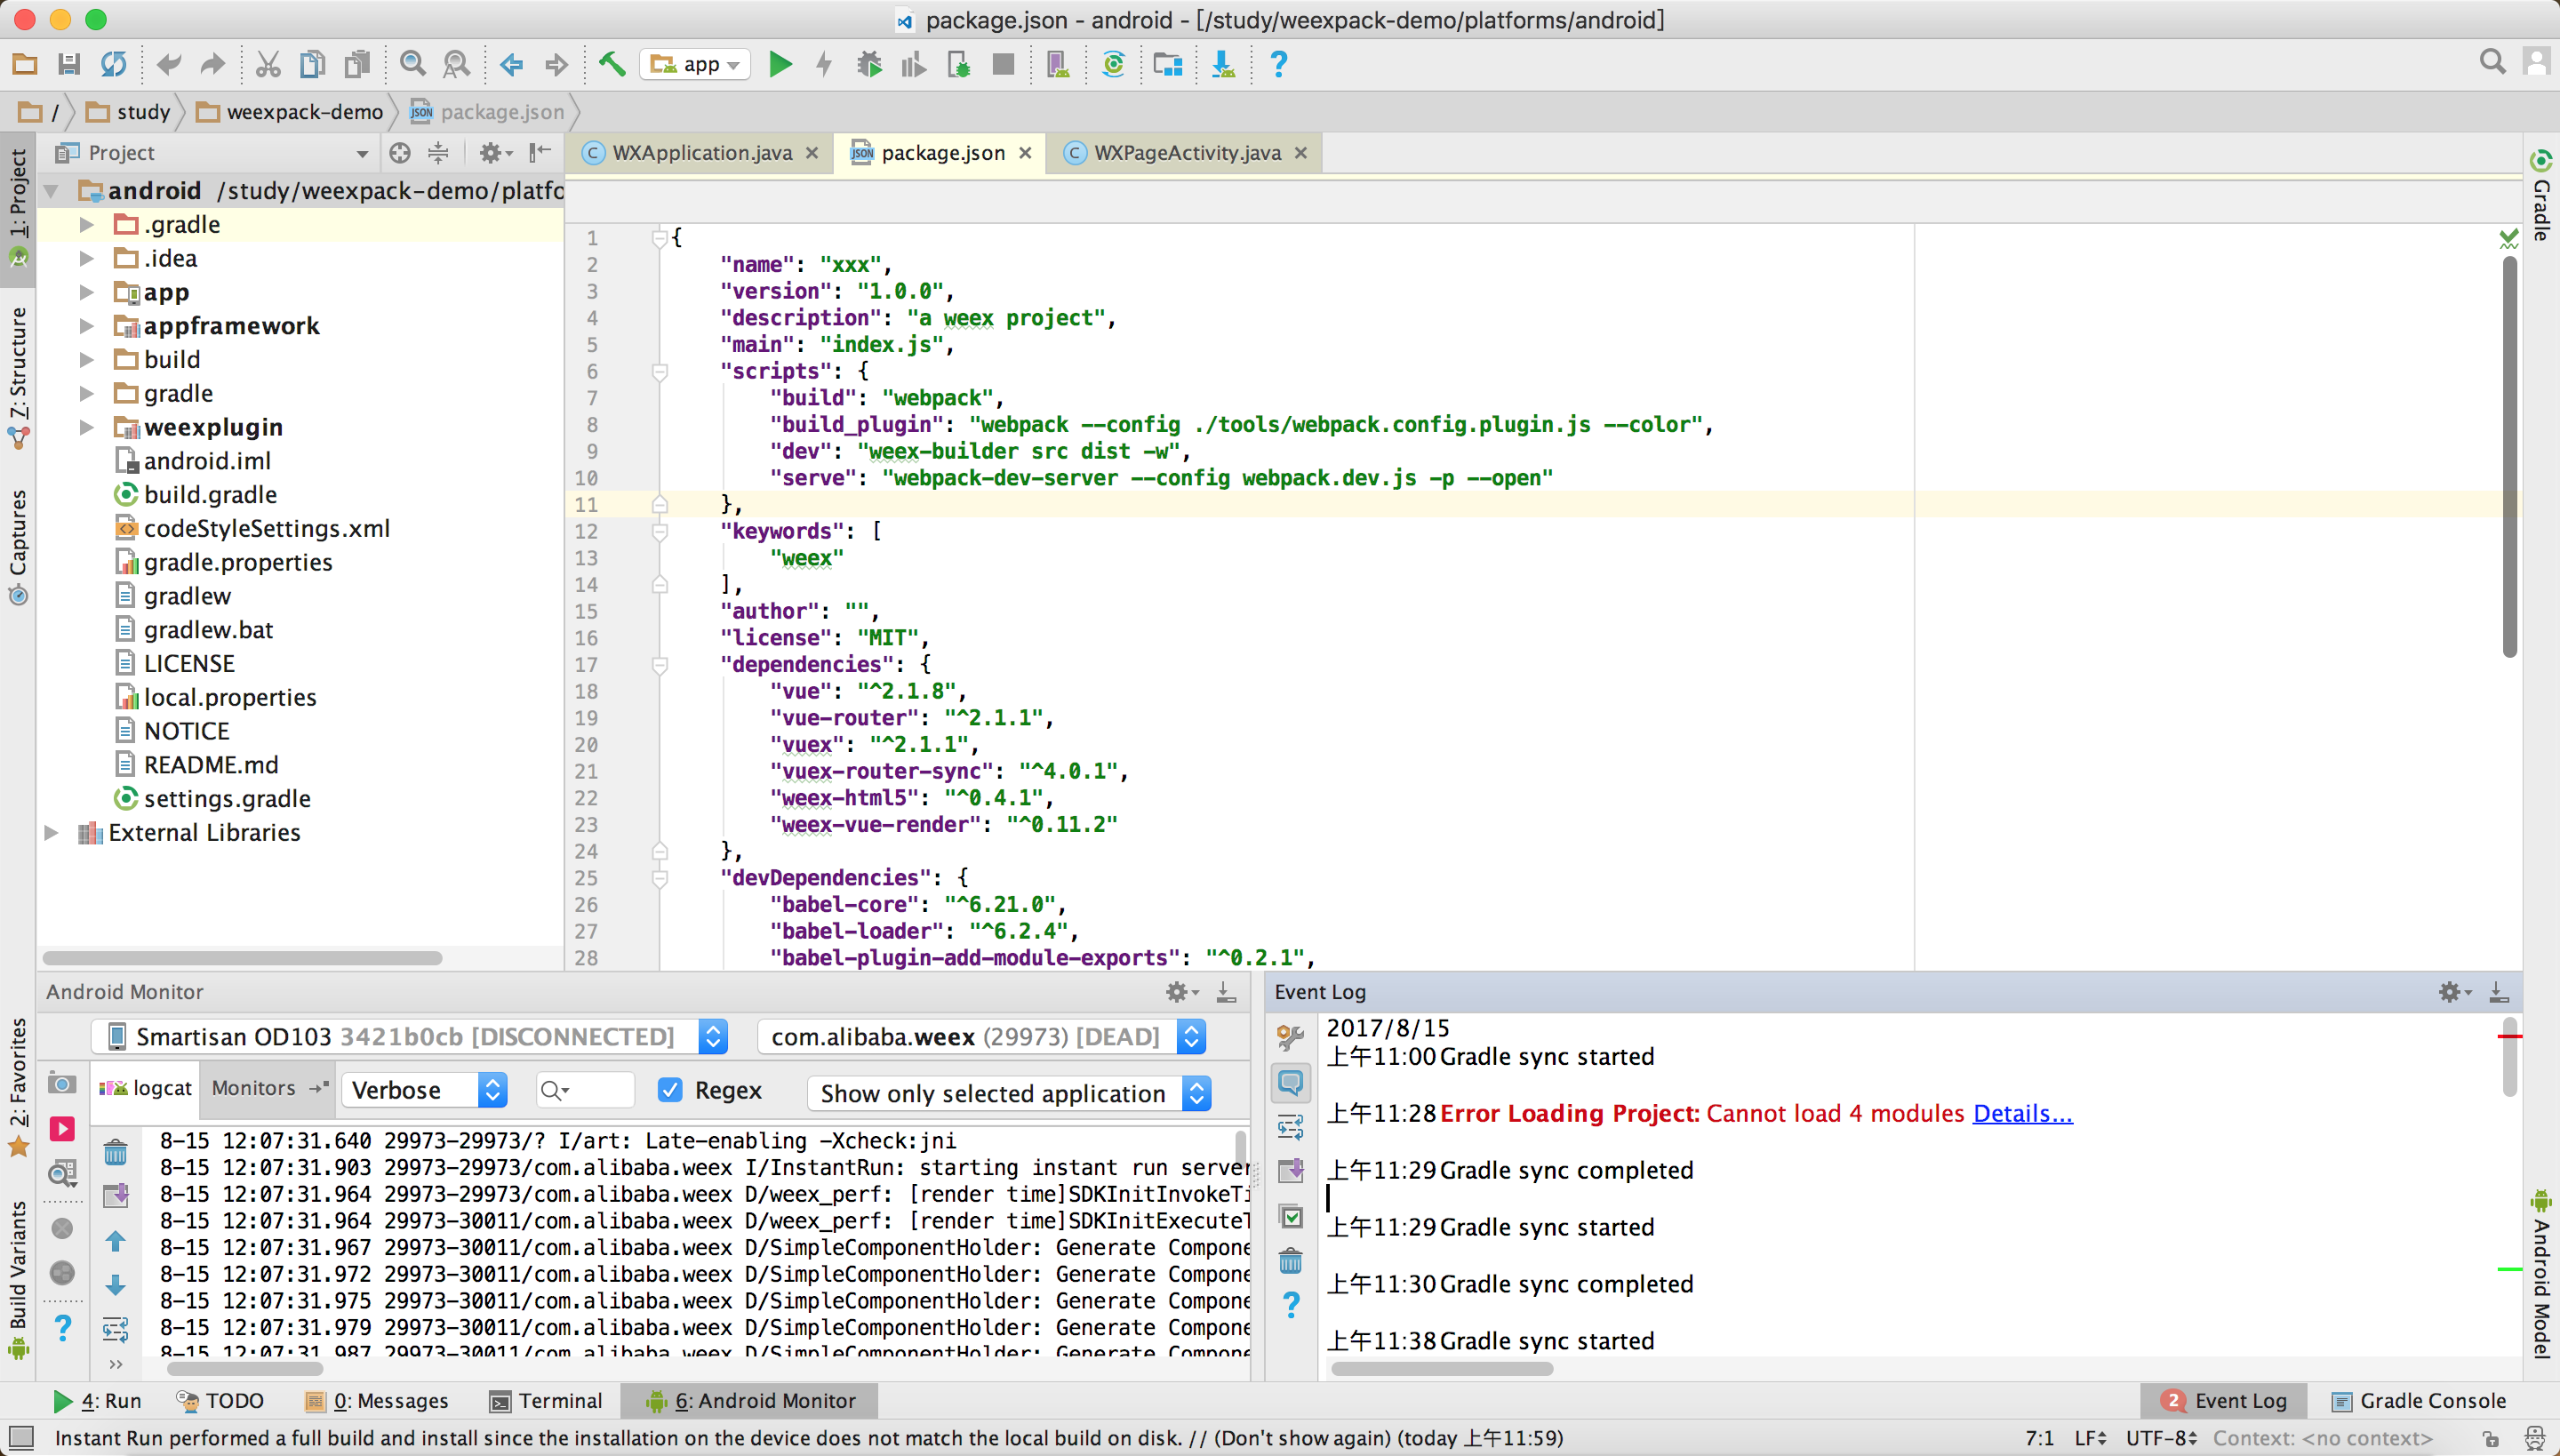Click the search magnifier icon at top right
The height and width of the screenshot is (1456, 2560).
[x=2492, y=62]
